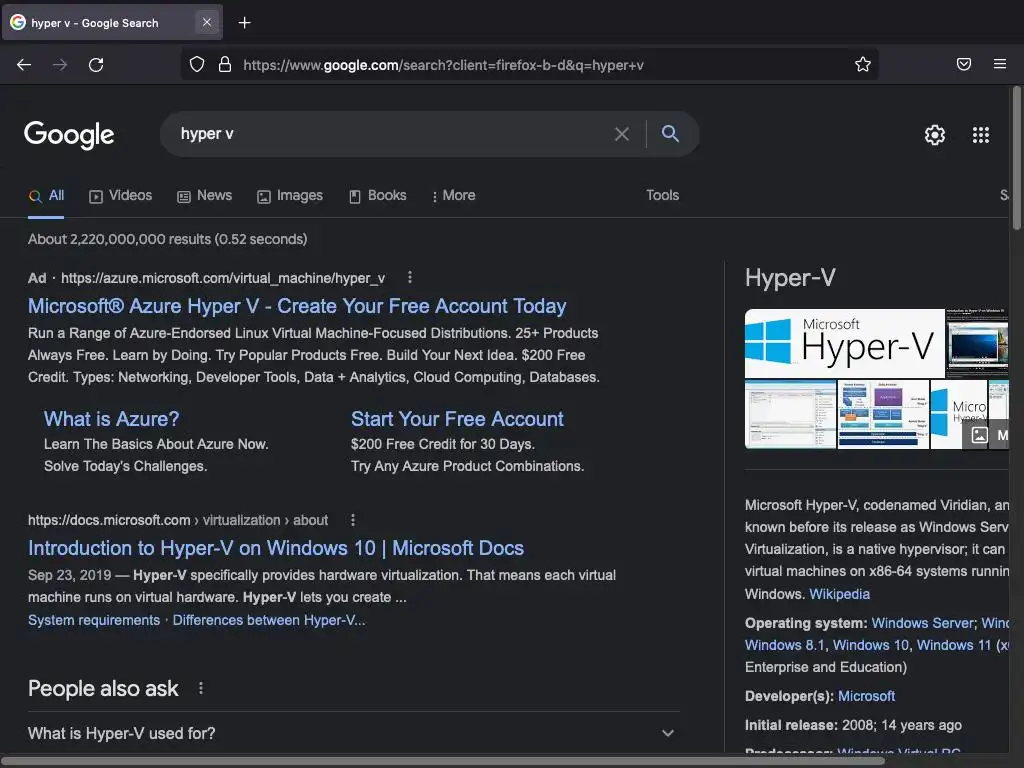The height and width of the screenshot is (768, 1024).
Task: Open a new tab with the plus button
Action: coord(244,23)
